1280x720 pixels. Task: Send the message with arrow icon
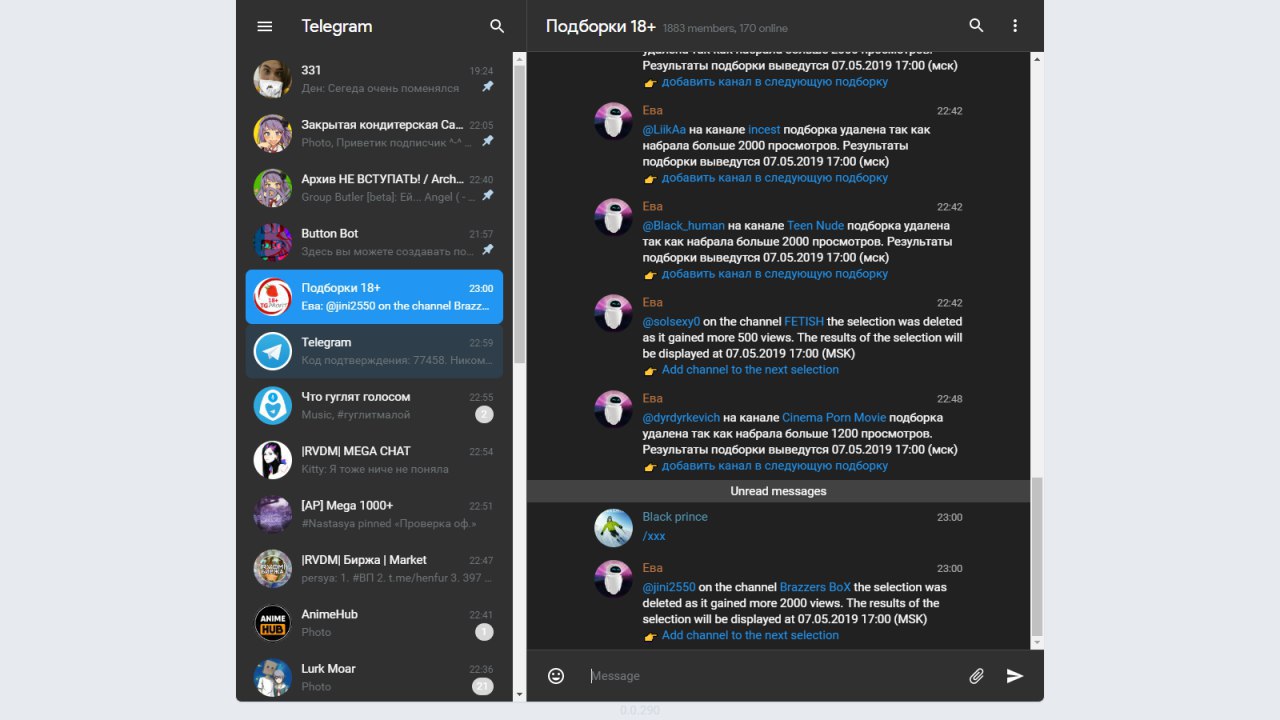point(1015,676)
